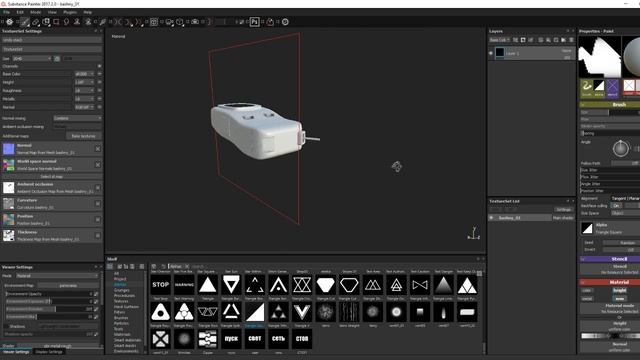Open the Normal mixing Combine dropdown
The width and height of the screenshot is (640, 360).
click(x=78, y=118)
